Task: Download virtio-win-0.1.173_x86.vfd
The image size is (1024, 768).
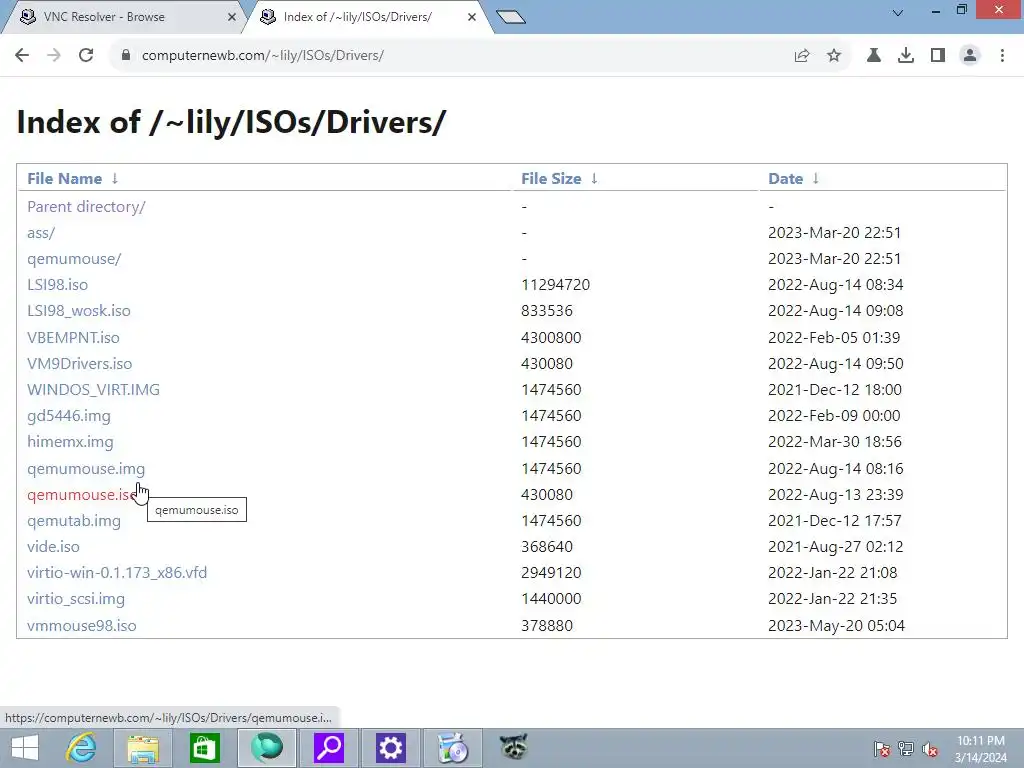Action: point(116,573)
